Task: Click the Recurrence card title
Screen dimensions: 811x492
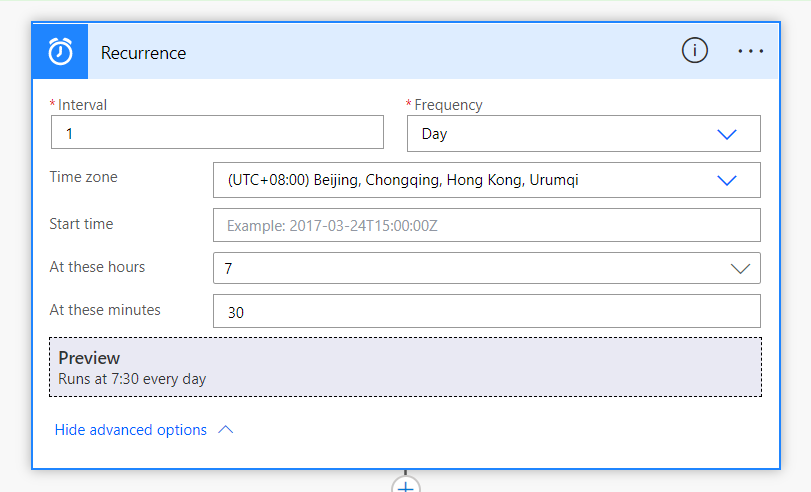Action: pos(143,53)
